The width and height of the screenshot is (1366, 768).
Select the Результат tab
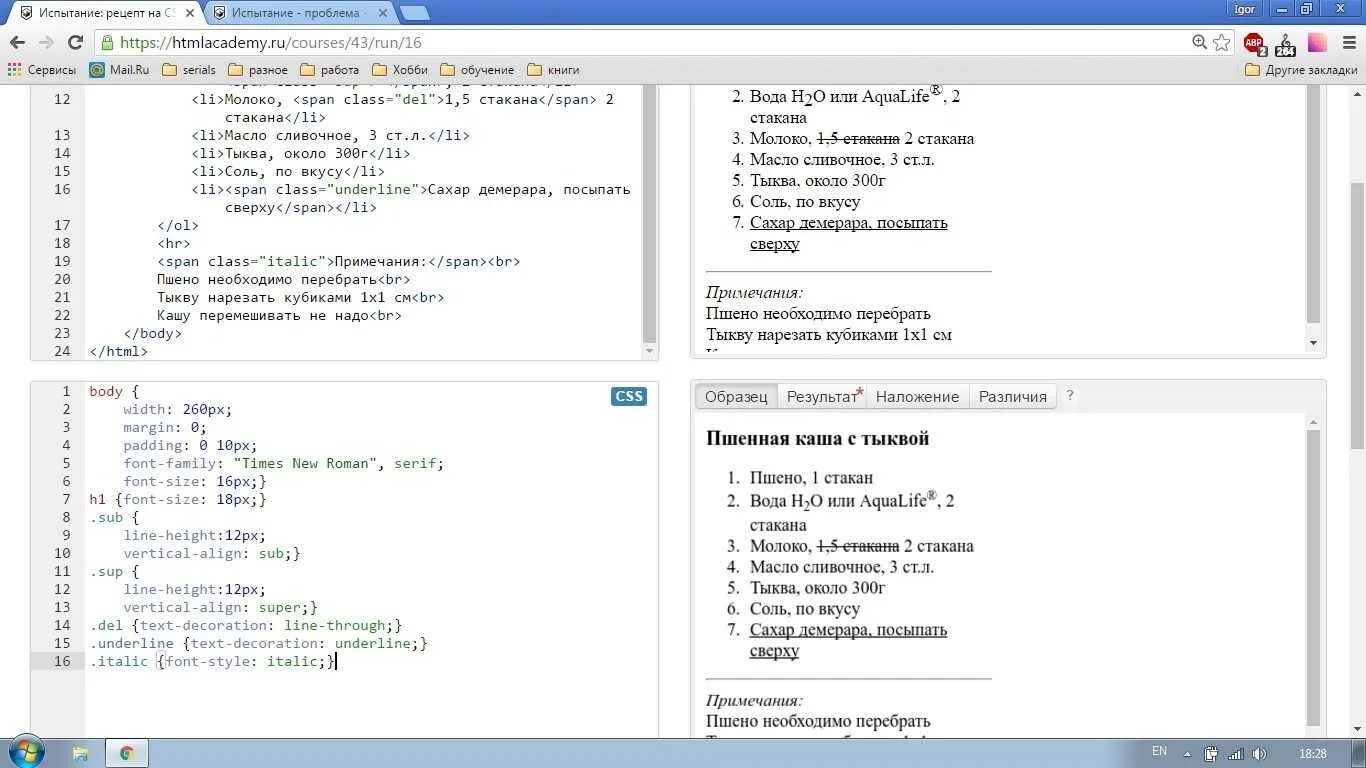pyautogui.click(x=822, y=396)
